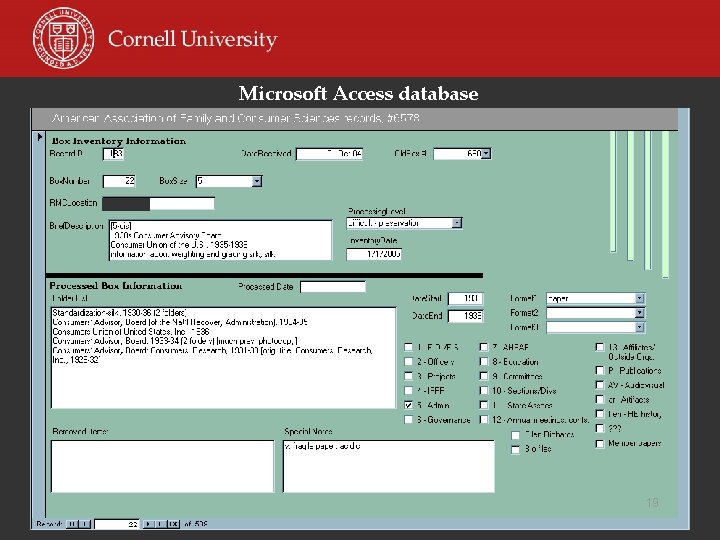Image resolution: width=720 pixels, height=540 pixels.
Task: Click inside the Folder List text area
Action: click(x=224, y=358)
